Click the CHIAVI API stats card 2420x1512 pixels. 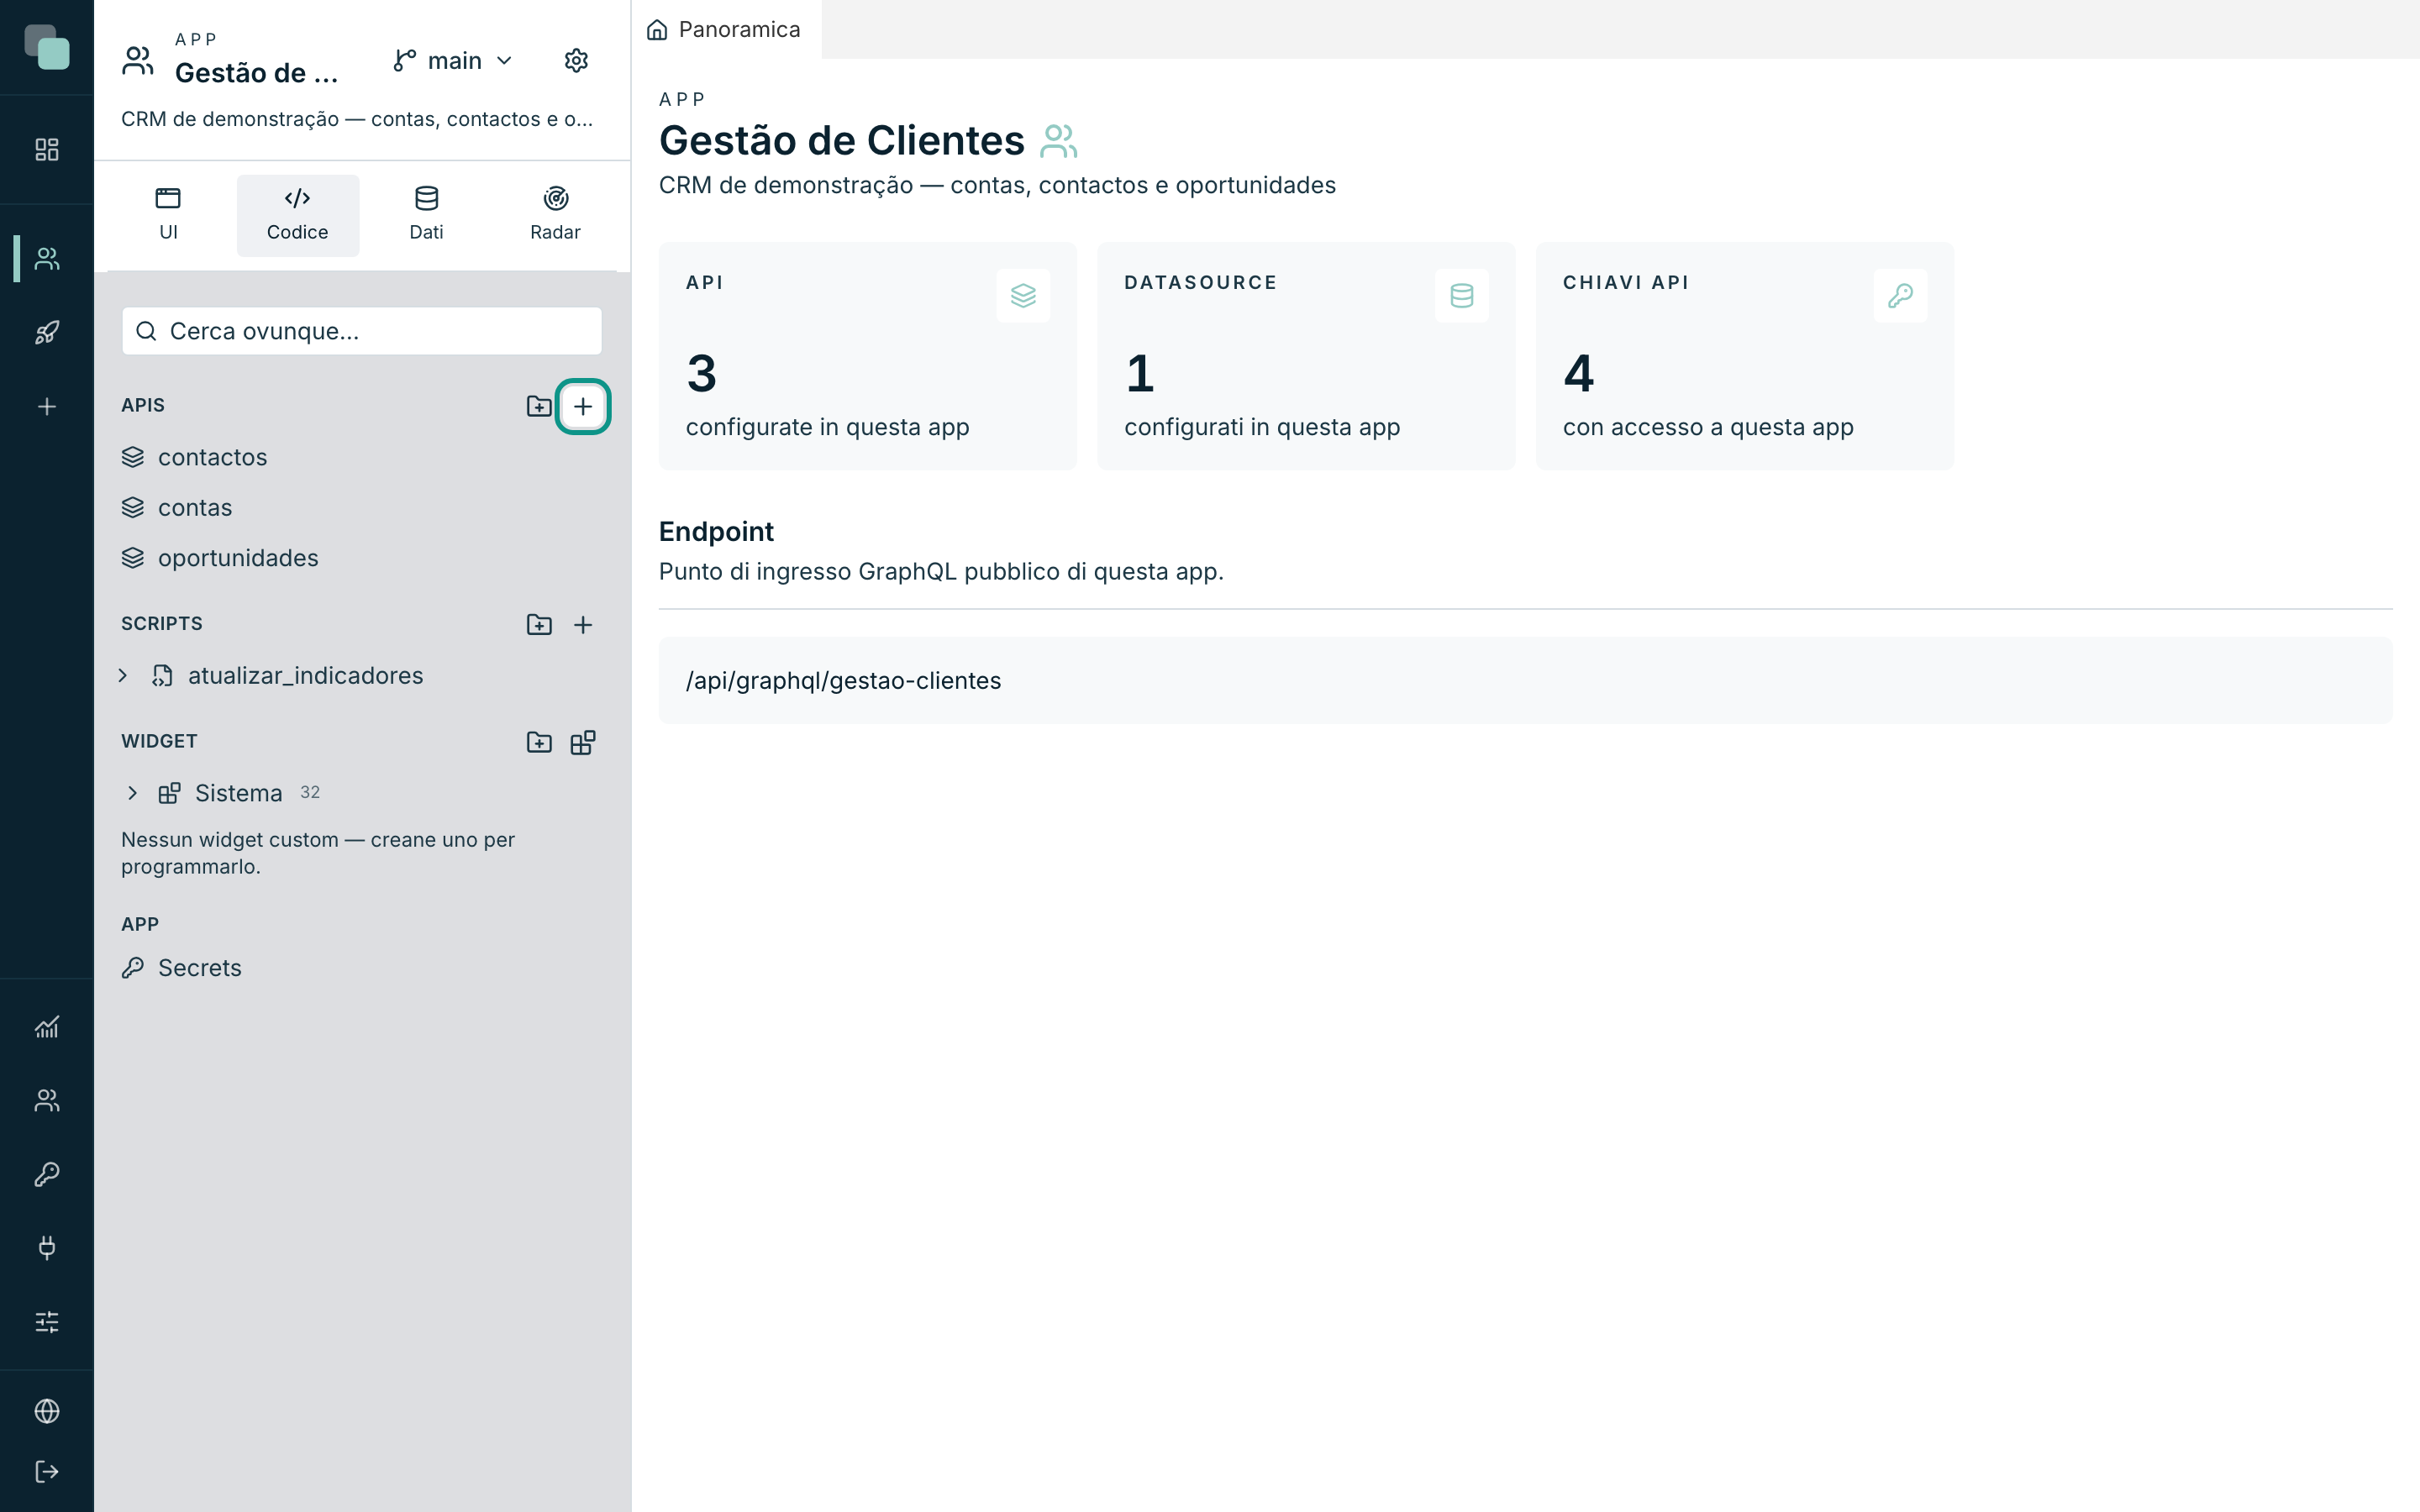(x=1745, y=356)
